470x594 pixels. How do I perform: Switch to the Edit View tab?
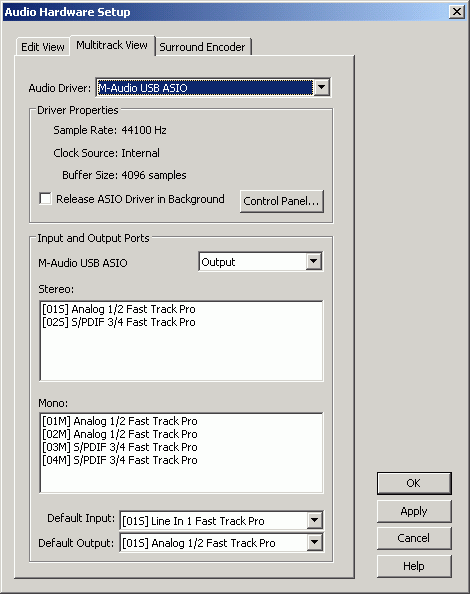point(43,47)
